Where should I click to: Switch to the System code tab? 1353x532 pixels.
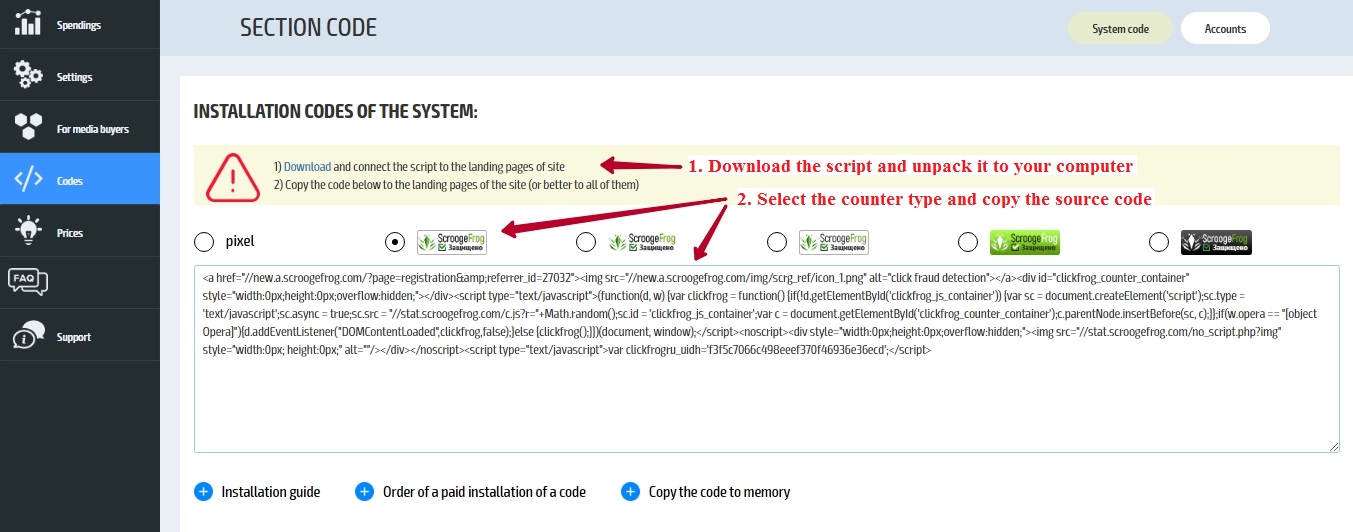click(x=1120, y=29)
